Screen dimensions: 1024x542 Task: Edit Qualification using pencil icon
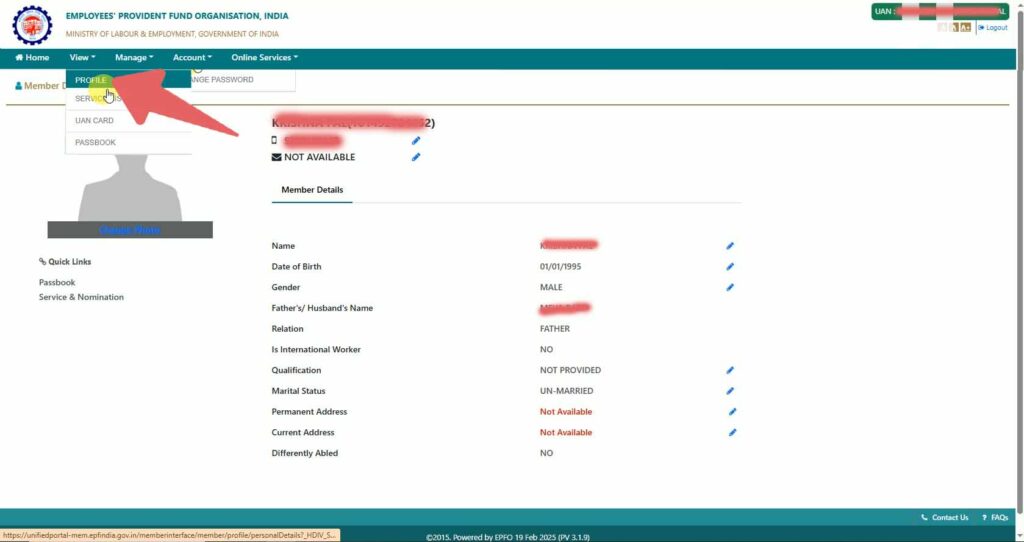[x=730, y=370]
